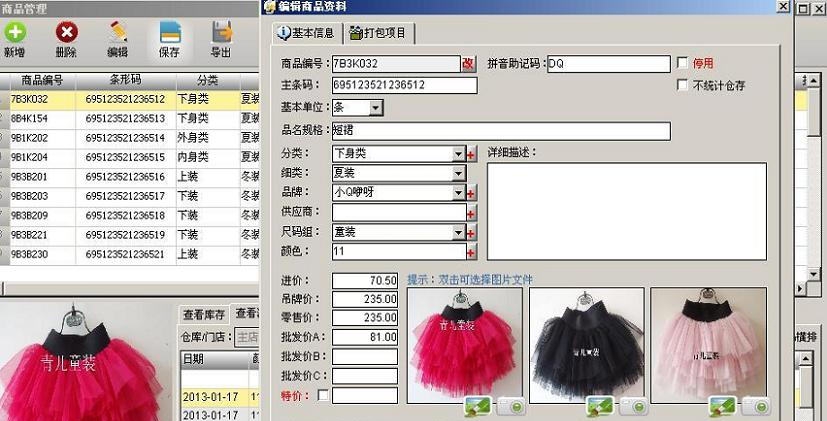The width and height of the screenshot is (827, 421).
Task: Click the 主条码 input field
Action: tap(405, 85)
